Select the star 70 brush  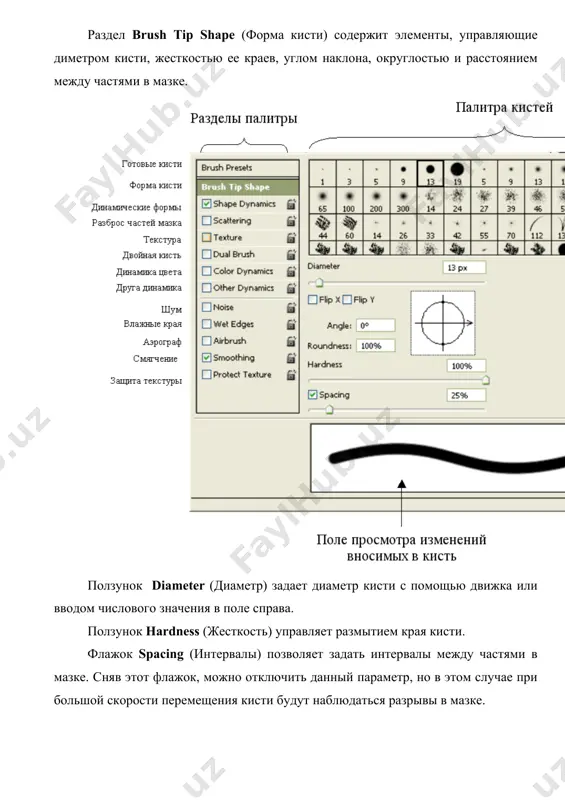click(x=511, y=227)
